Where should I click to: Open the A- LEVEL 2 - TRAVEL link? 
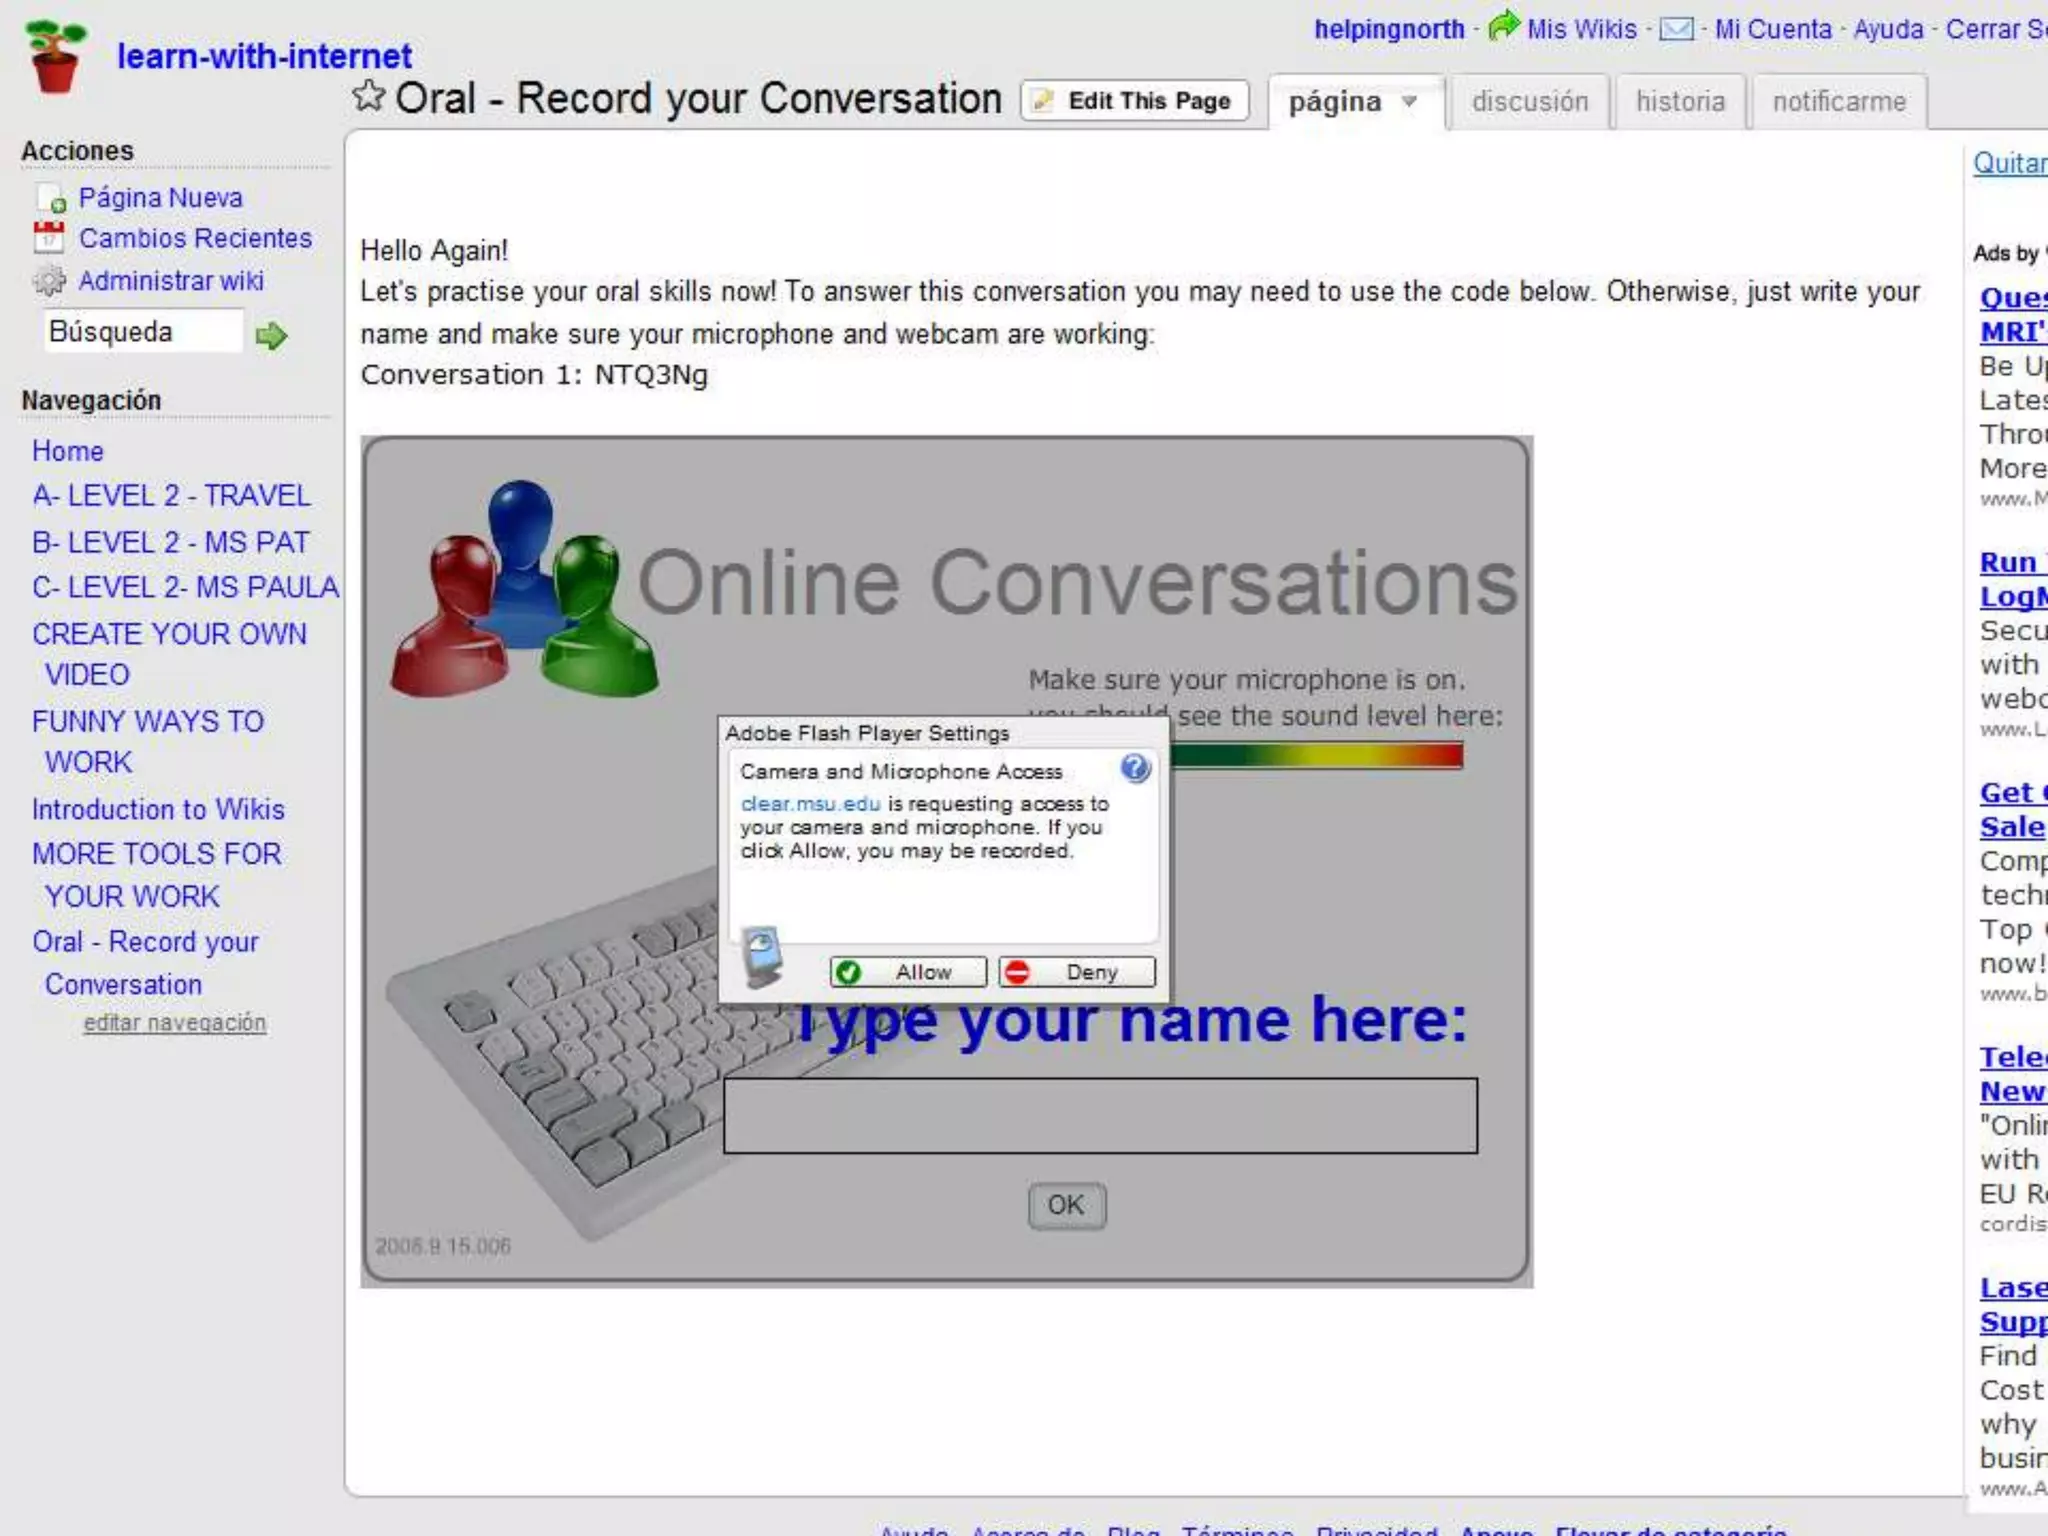pyautogui.click(x=171, y=496)
